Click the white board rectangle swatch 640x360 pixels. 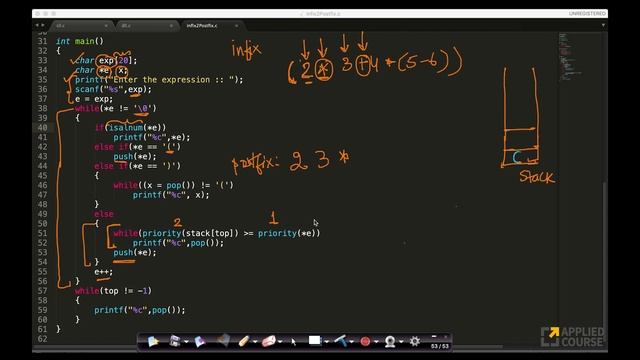tap(315, 340)
